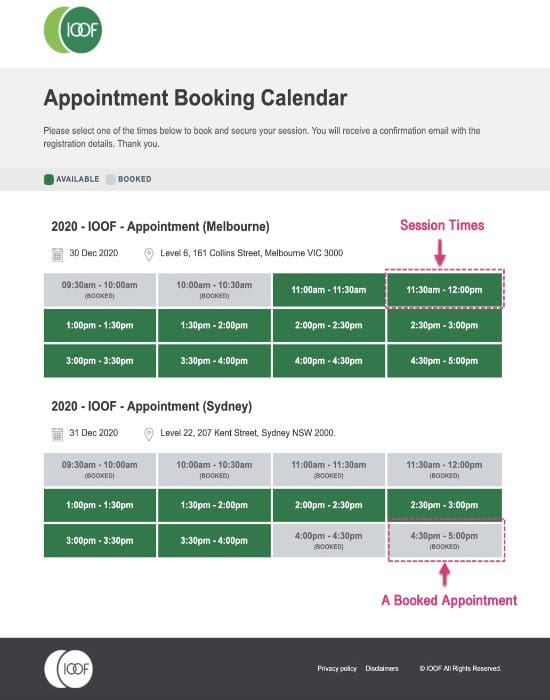550x700 pixels.
Task: Open the Disclaimers footer link
Action: 382,668
